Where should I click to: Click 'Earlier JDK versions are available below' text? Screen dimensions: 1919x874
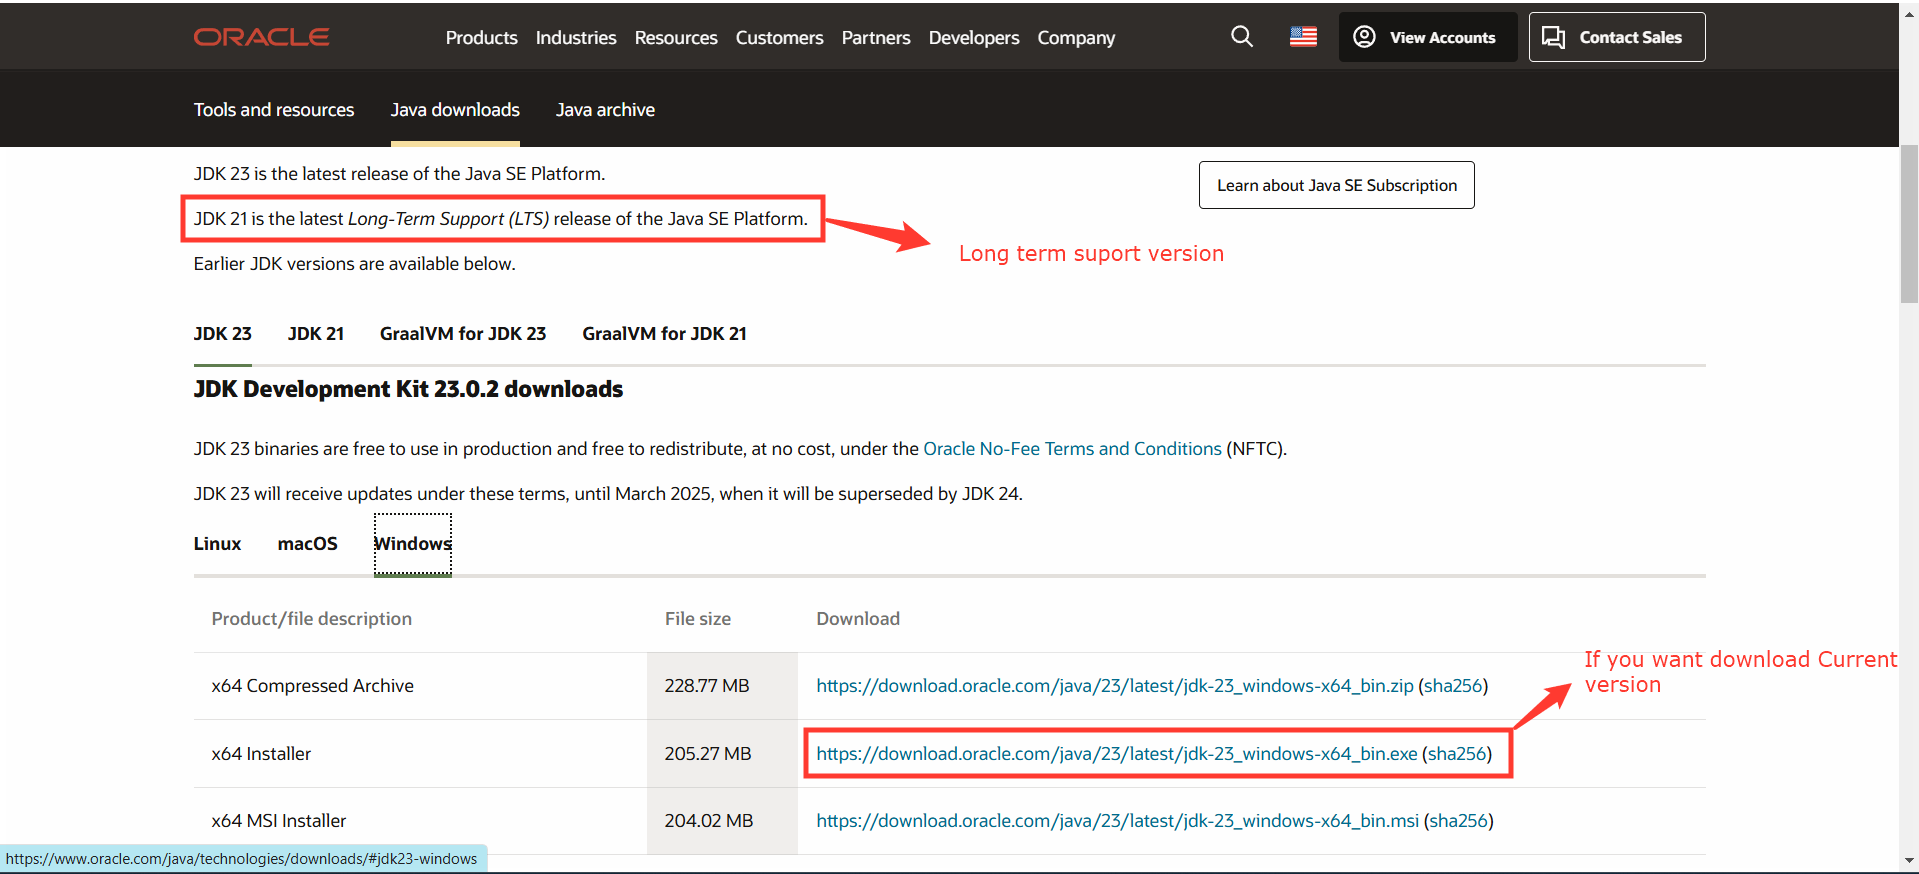click(x=354, y=264)
